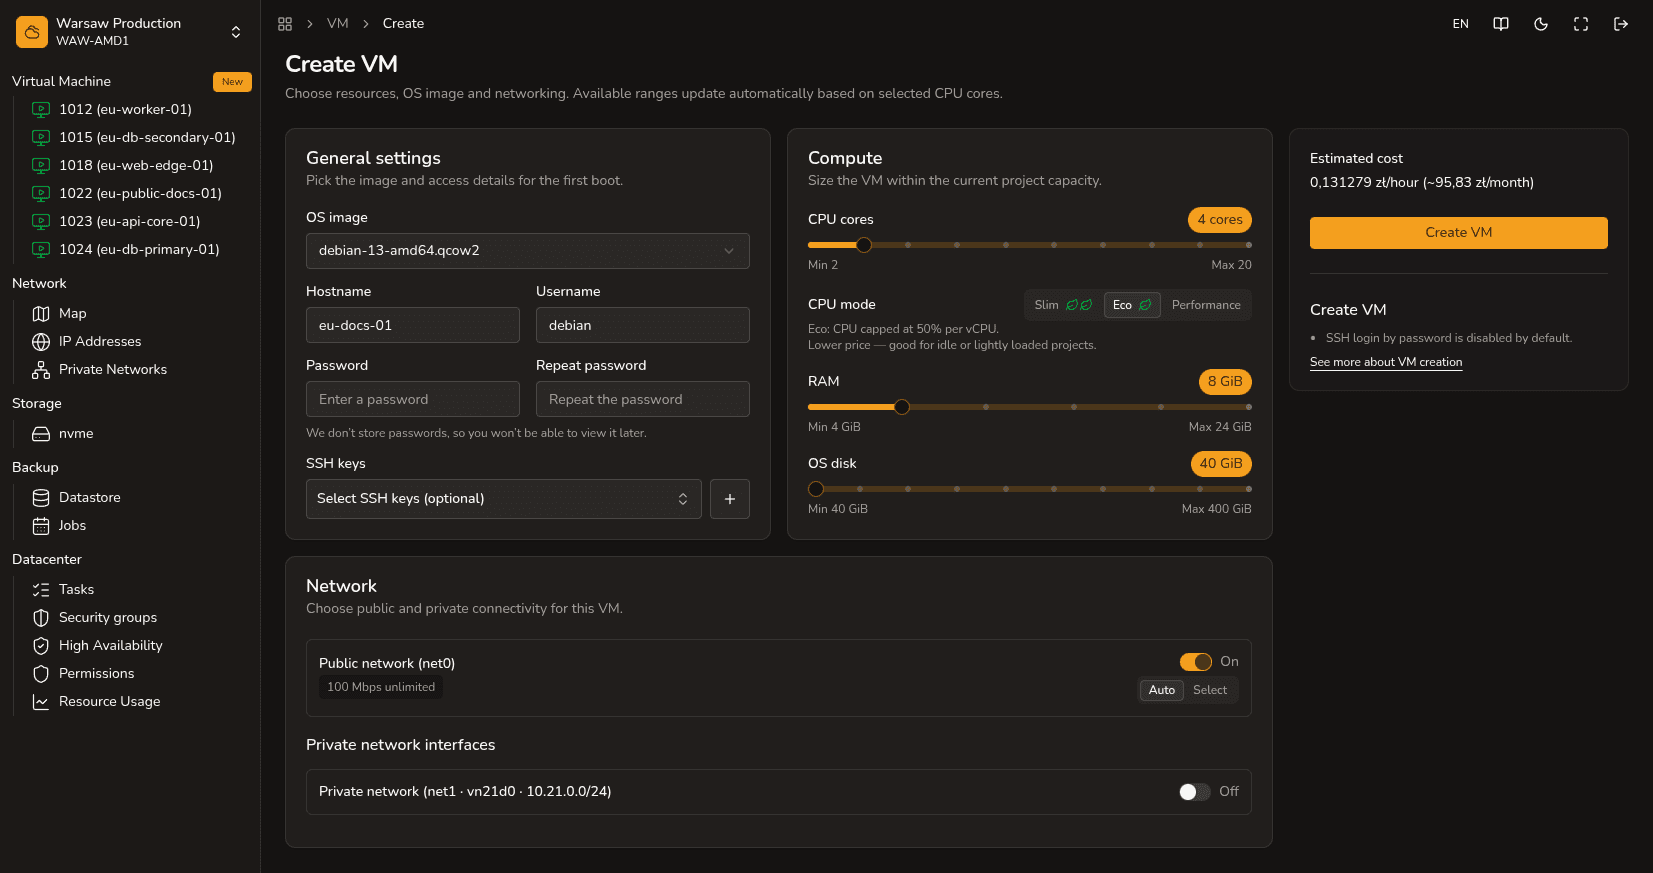This screenshot has width=1653, height=873.
Task: Select Performance CPU mode
Action: point(1206,305)
